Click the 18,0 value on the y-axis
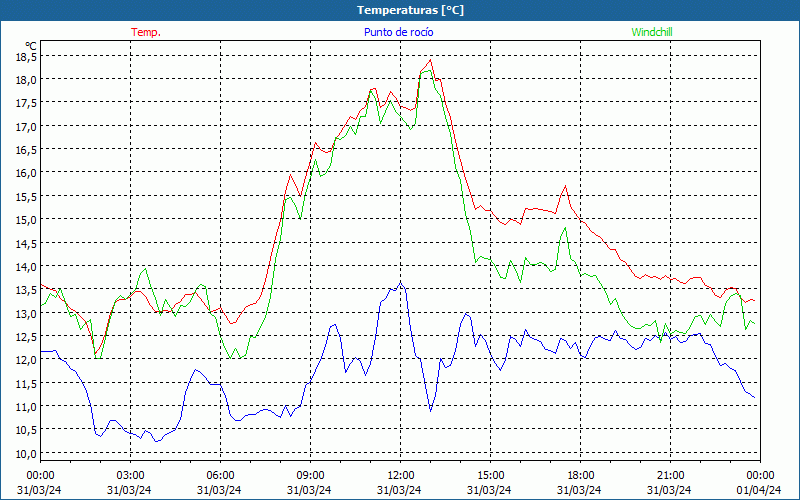 coord(26,80)
